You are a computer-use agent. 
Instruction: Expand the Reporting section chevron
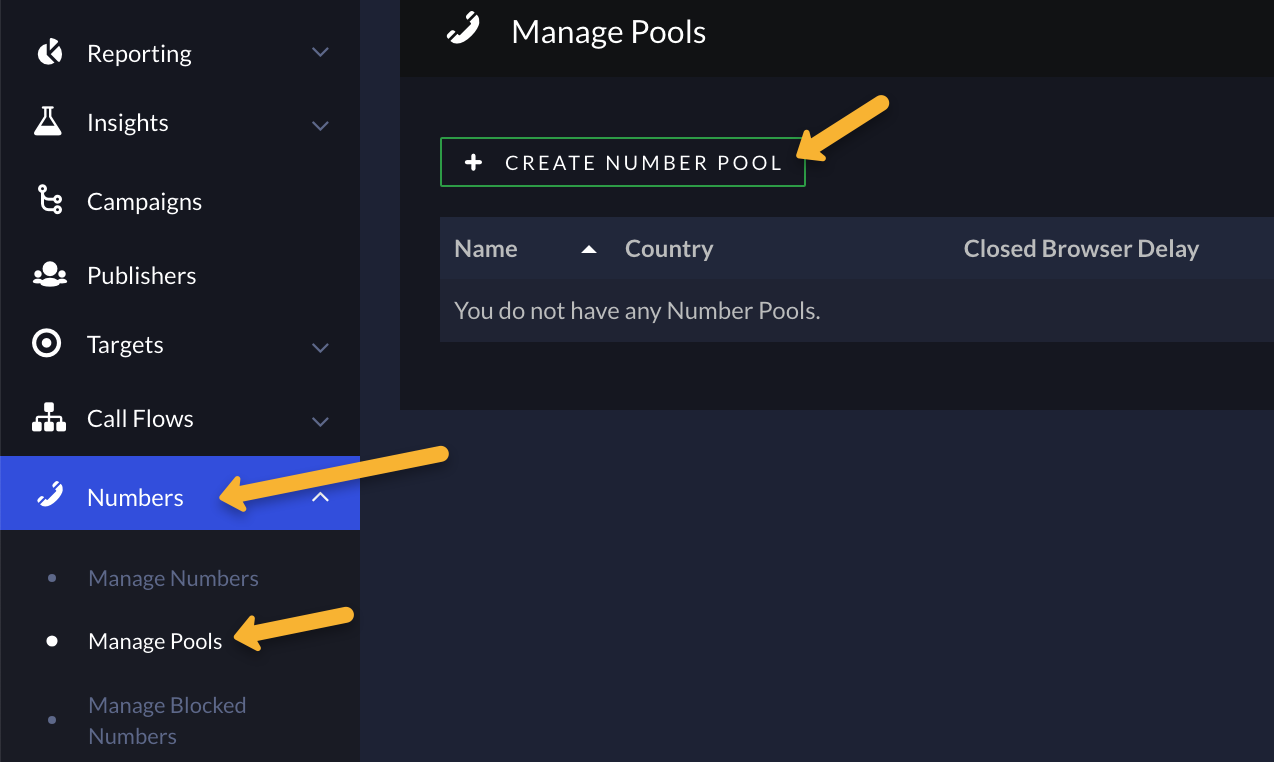click(320, 52)
